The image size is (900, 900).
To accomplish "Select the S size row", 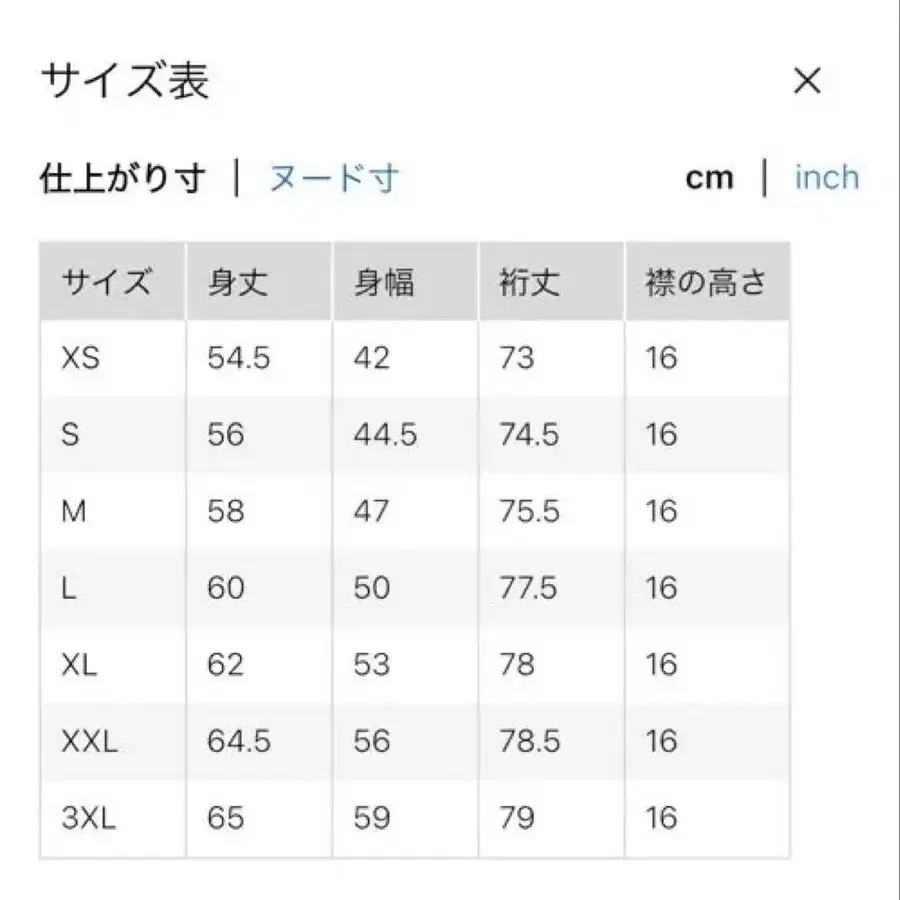I will [x=75, y=434].
